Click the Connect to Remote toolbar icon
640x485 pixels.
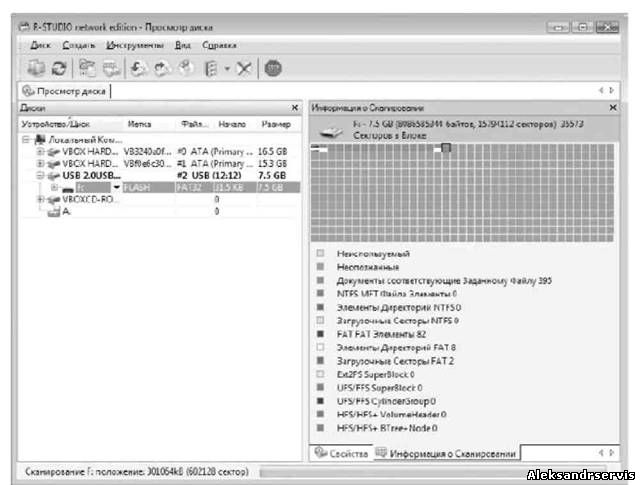[x=36, y=68]
